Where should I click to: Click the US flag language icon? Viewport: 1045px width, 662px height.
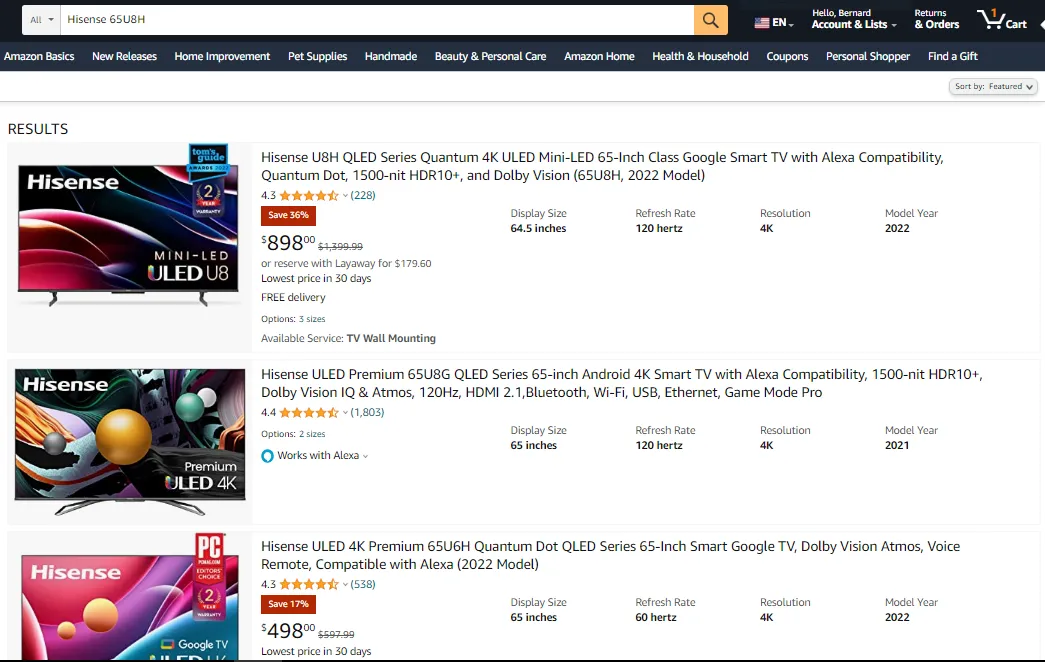pyautogui.click(x=762, y=23)
